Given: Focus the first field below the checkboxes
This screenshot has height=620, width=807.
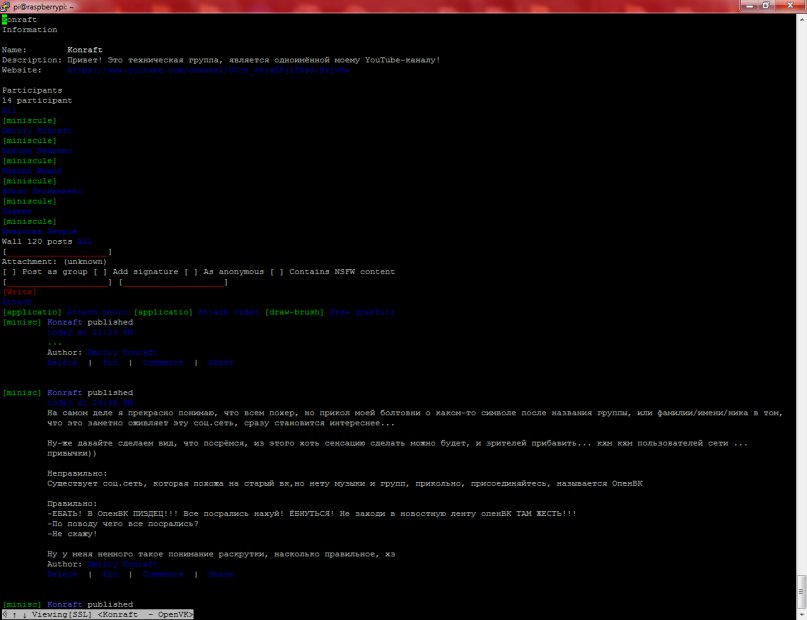Looking at the screenshot, I should [57, 282].
